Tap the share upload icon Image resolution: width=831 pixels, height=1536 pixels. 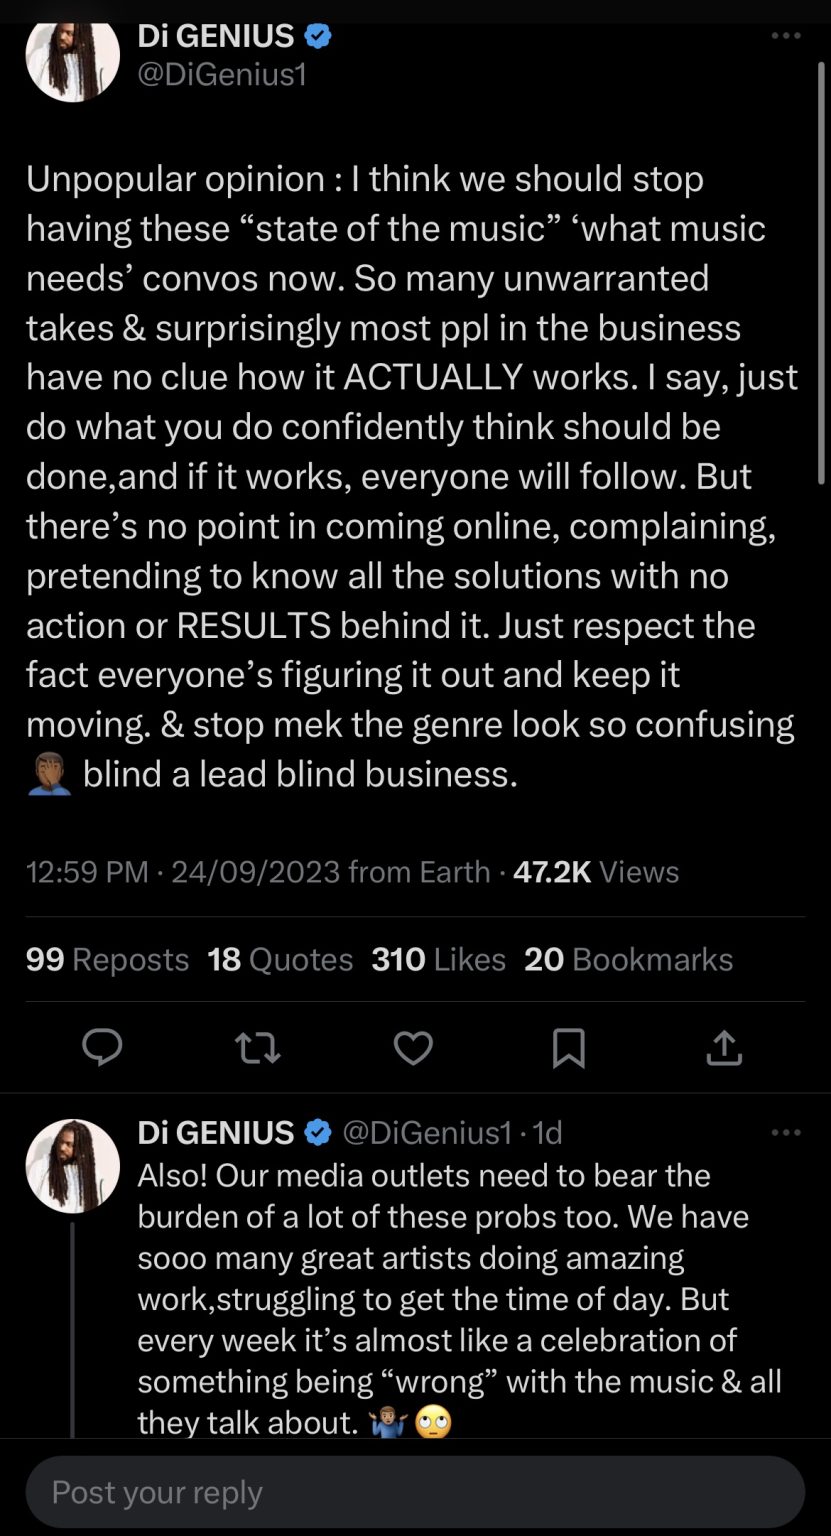724,1047
